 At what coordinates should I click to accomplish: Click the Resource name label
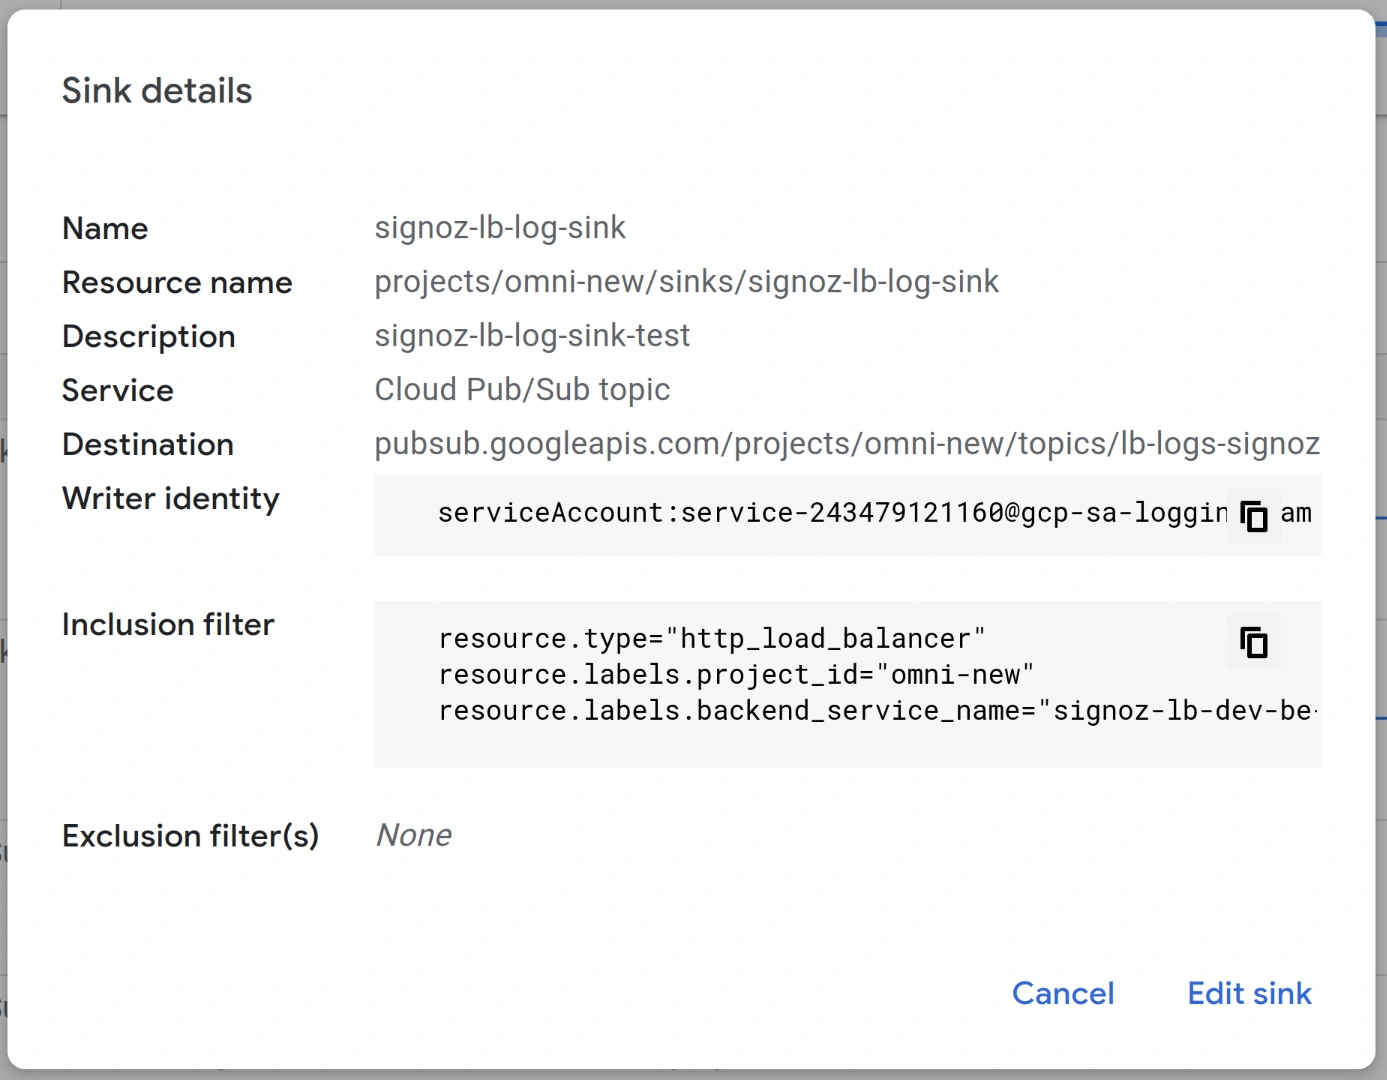[177, 282]
